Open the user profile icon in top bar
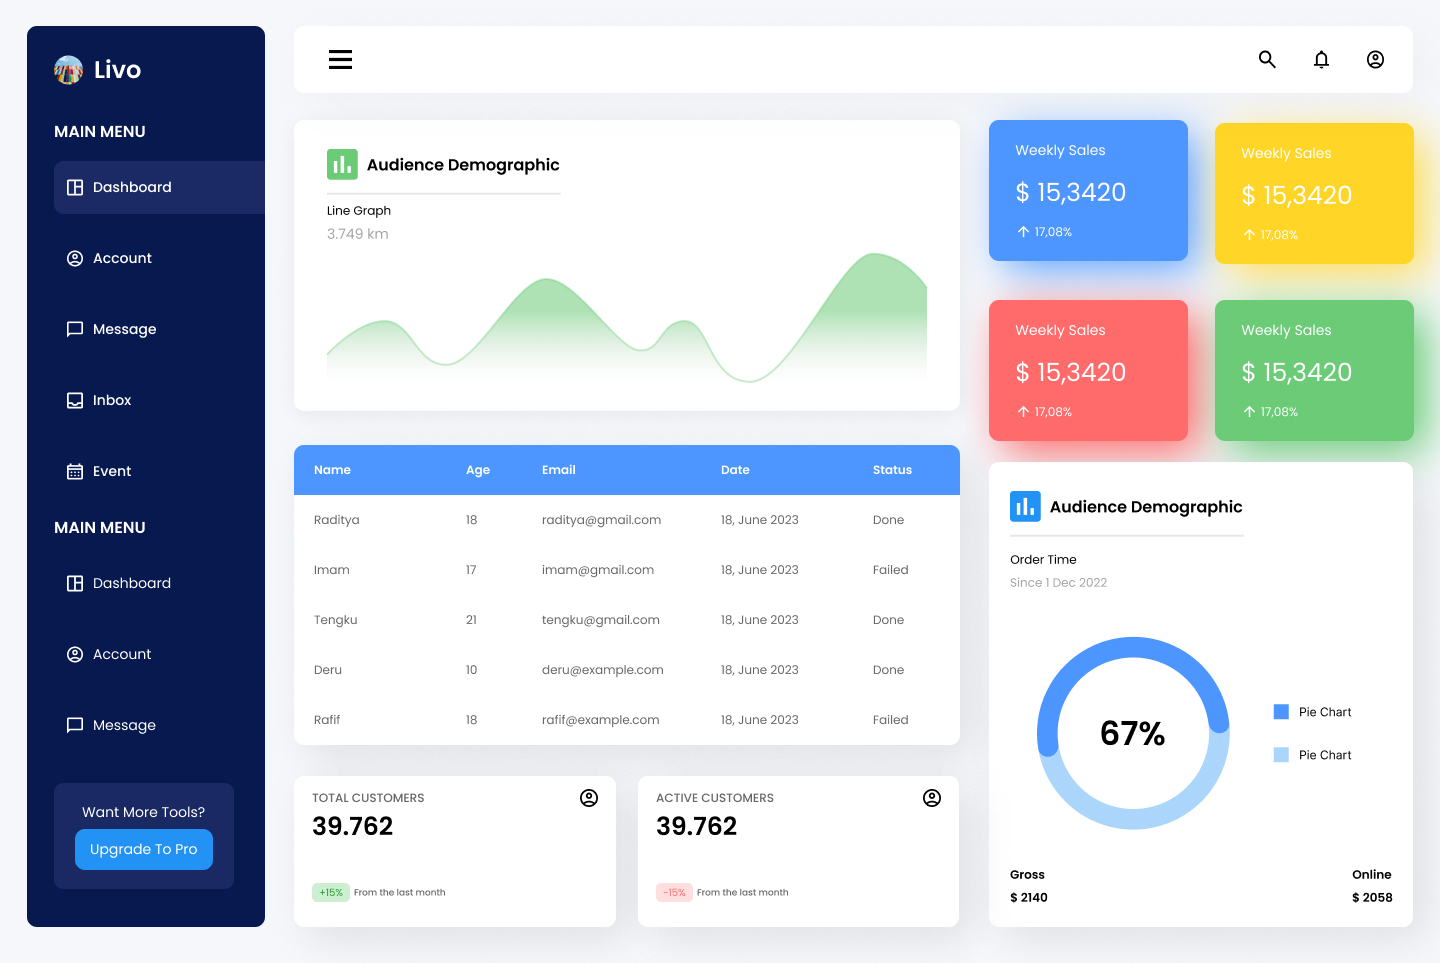The image size is (1440, 963). click(x=1375, y=60)
